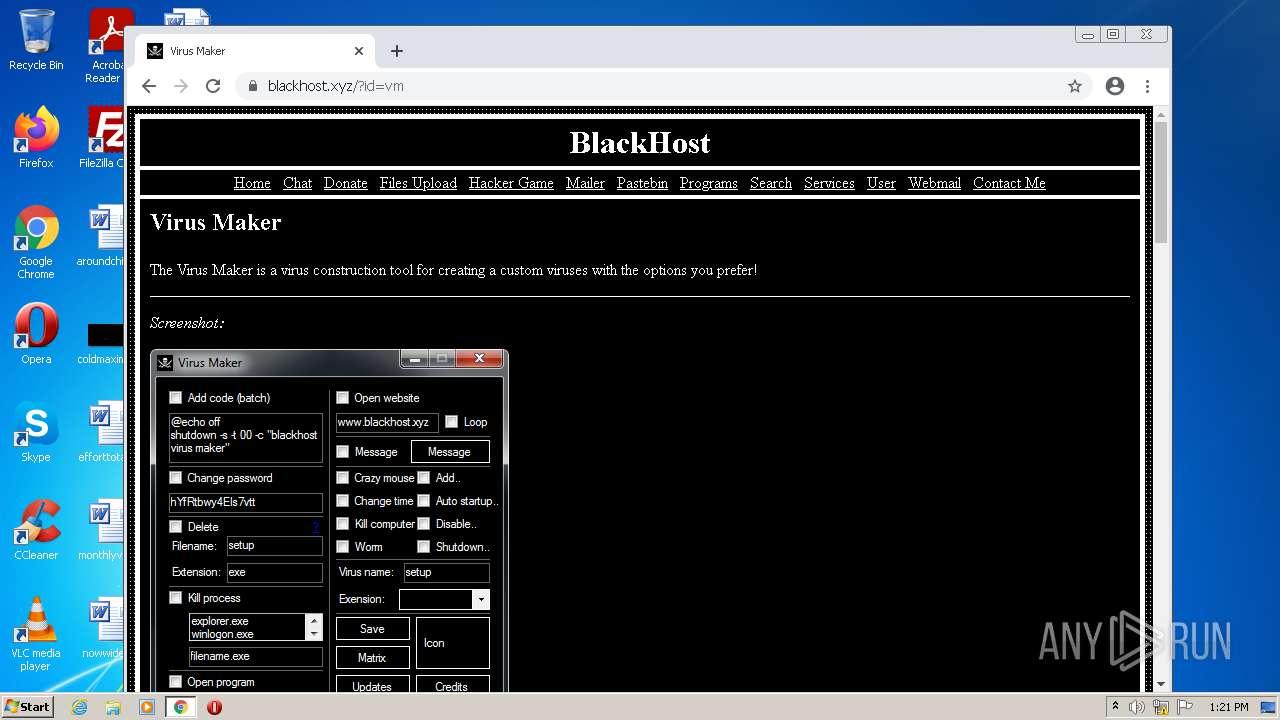Viewport: 1280px width, 720px height.
Task: Open Windows Explorer from taskbar
Action: (x=113, y=707)
